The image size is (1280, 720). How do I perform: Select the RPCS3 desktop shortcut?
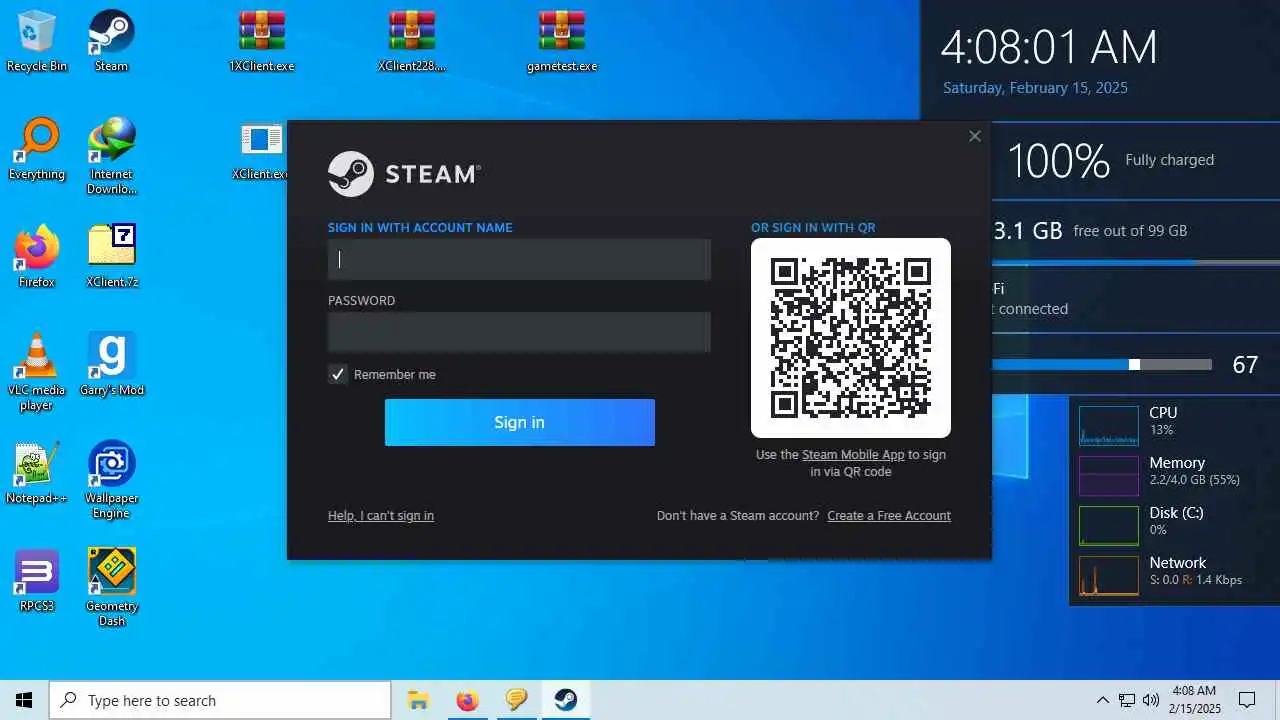click(x=37, y=581)
